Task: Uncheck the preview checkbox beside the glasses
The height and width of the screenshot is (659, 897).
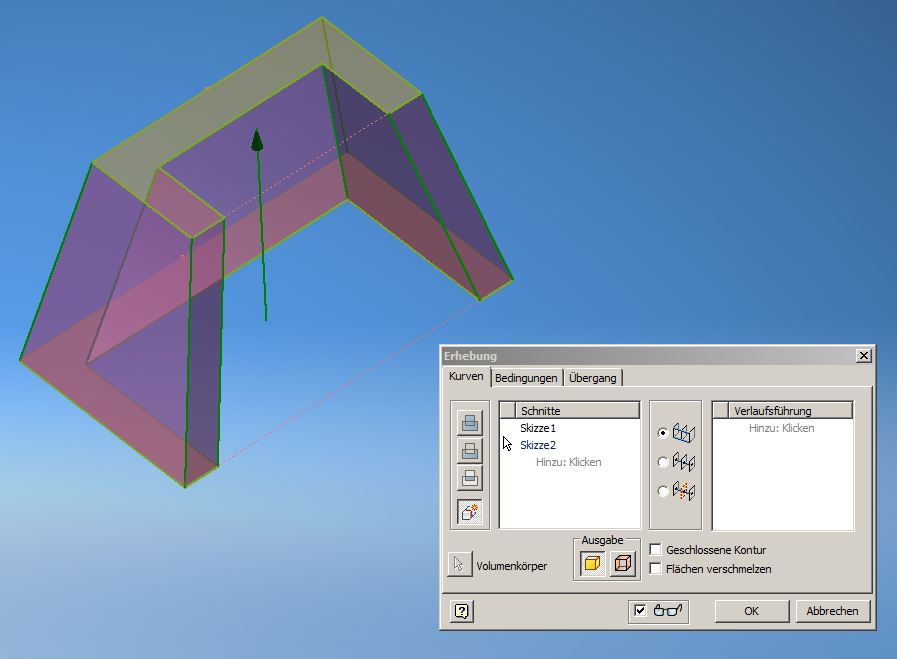Action: coord(640,610)
